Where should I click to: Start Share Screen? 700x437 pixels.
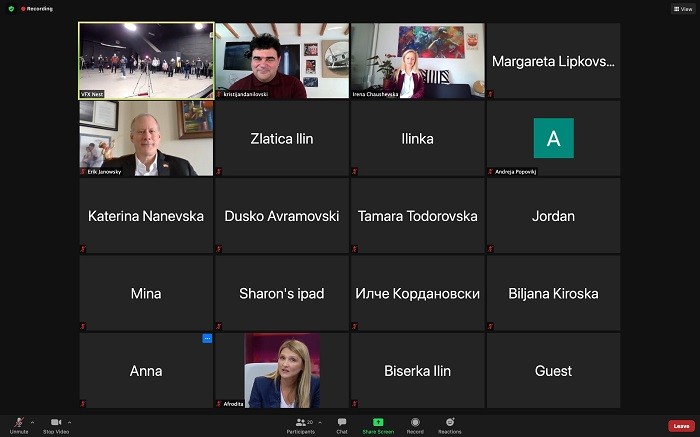[x=378, y=425]
